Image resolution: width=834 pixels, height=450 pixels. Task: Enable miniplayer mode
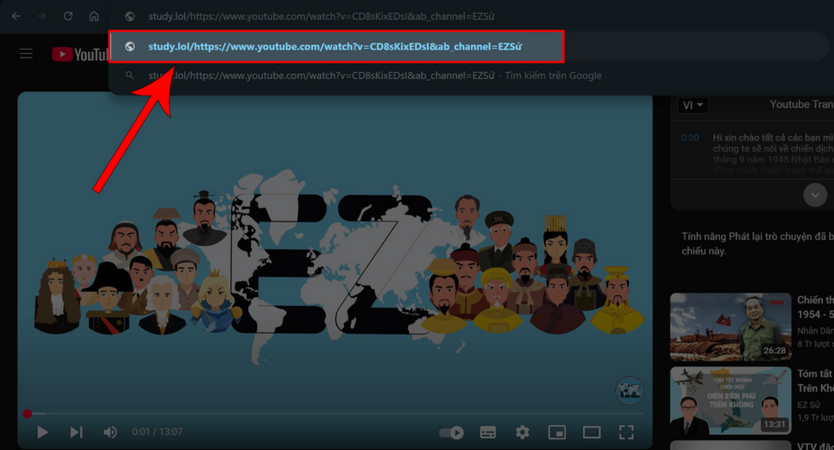pos(557,432)
